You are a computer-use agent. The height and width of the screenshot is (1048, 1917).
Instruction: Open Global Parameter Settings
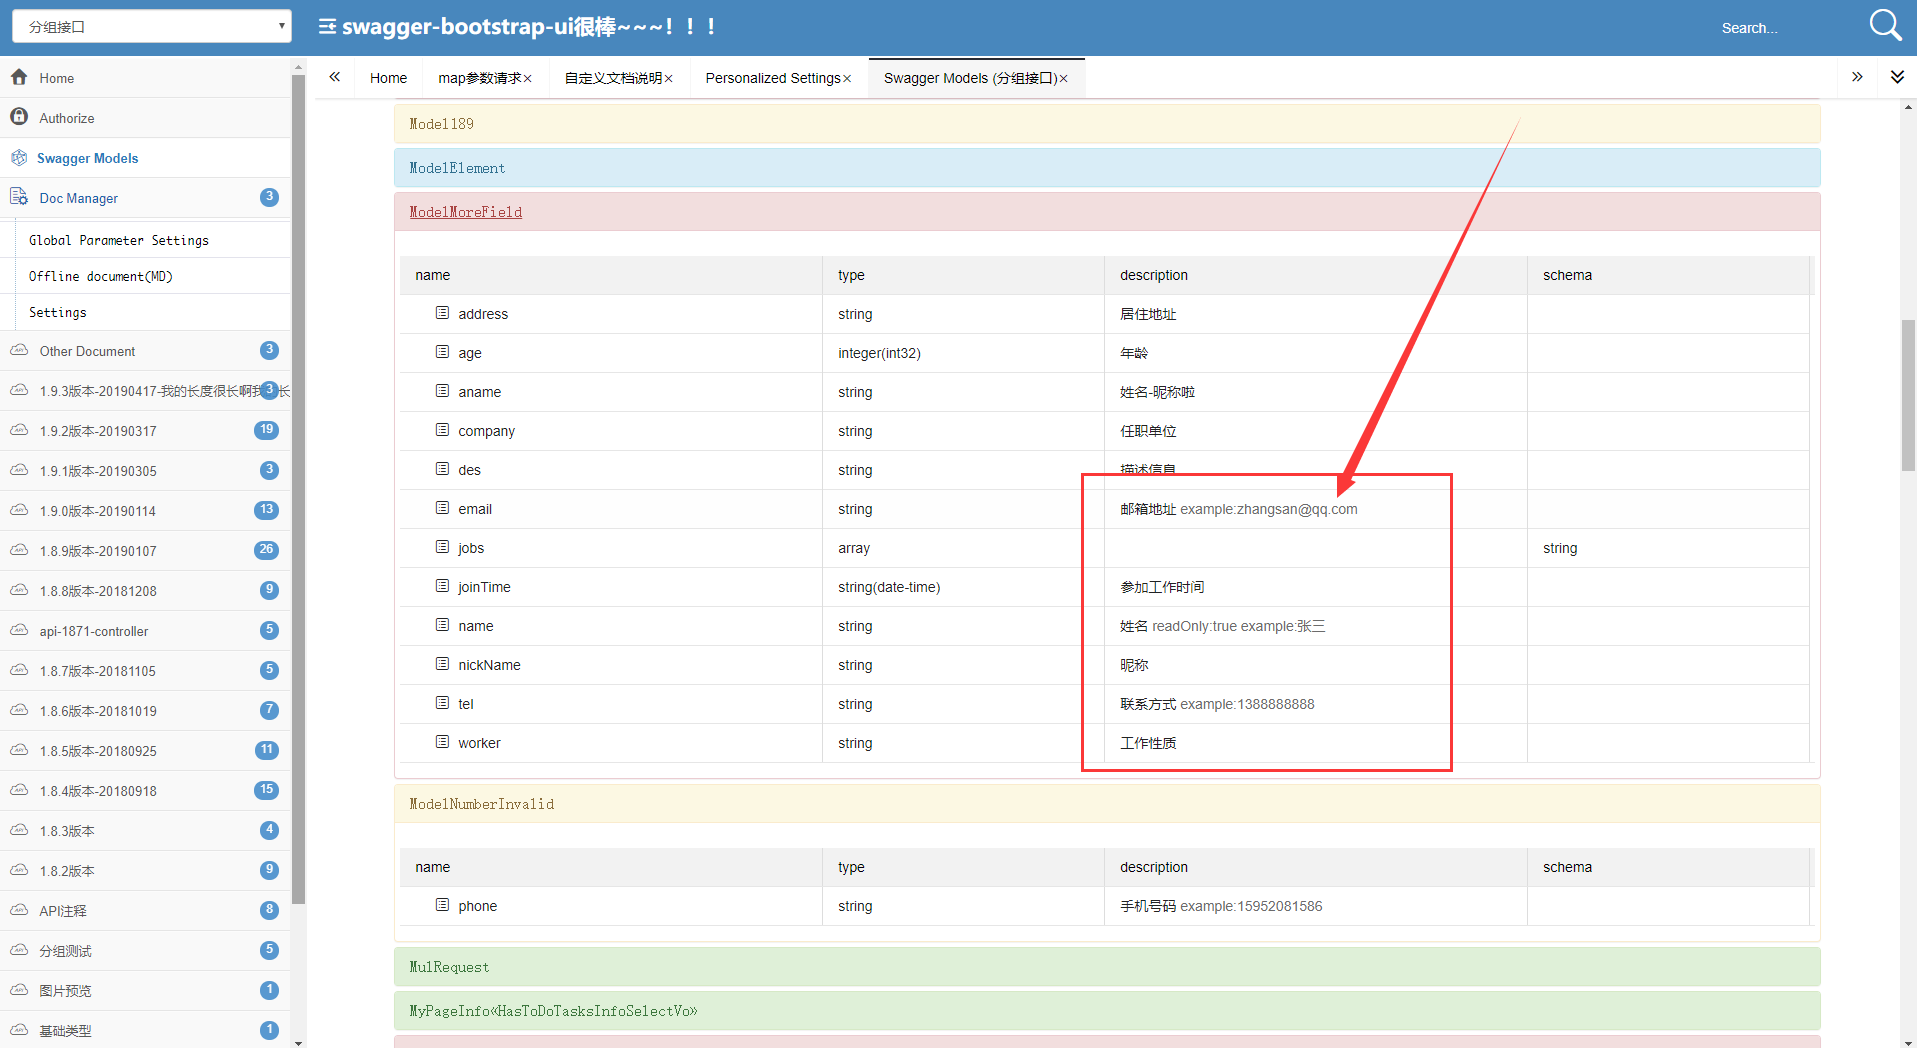click(x=119, y=240)
